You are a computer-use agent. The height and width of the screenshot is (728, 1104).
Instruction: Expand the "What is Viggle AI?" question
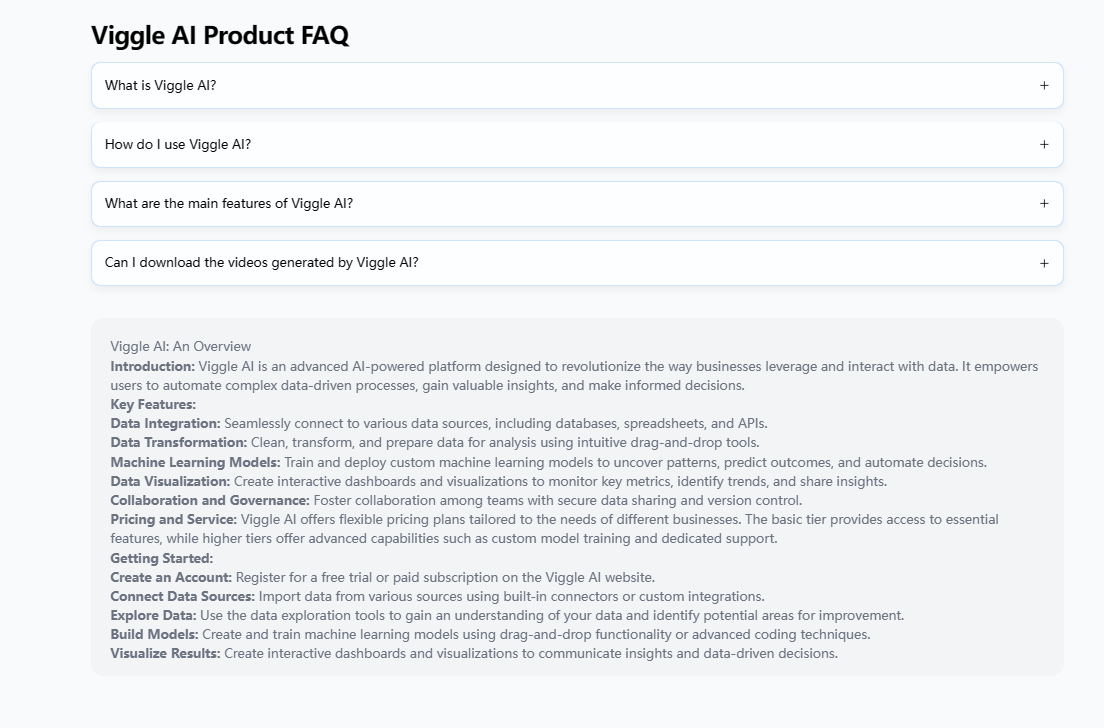pos(160,86)
